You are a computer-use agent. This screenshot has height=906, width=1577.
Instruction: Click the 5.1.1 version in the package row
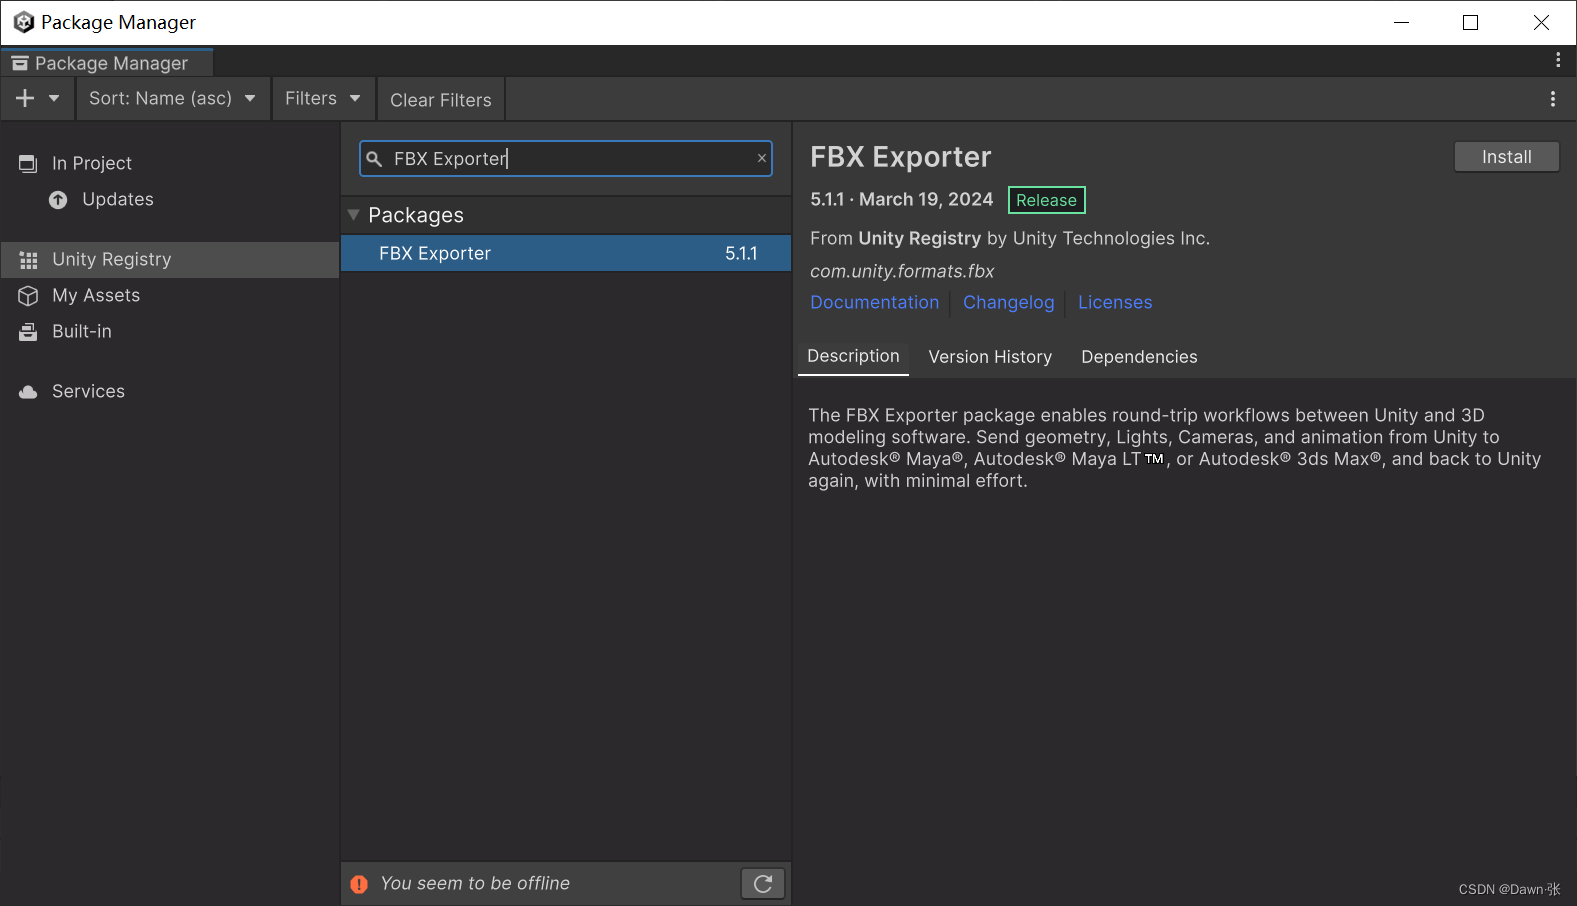pyautogui.click(x=741, y=253)
